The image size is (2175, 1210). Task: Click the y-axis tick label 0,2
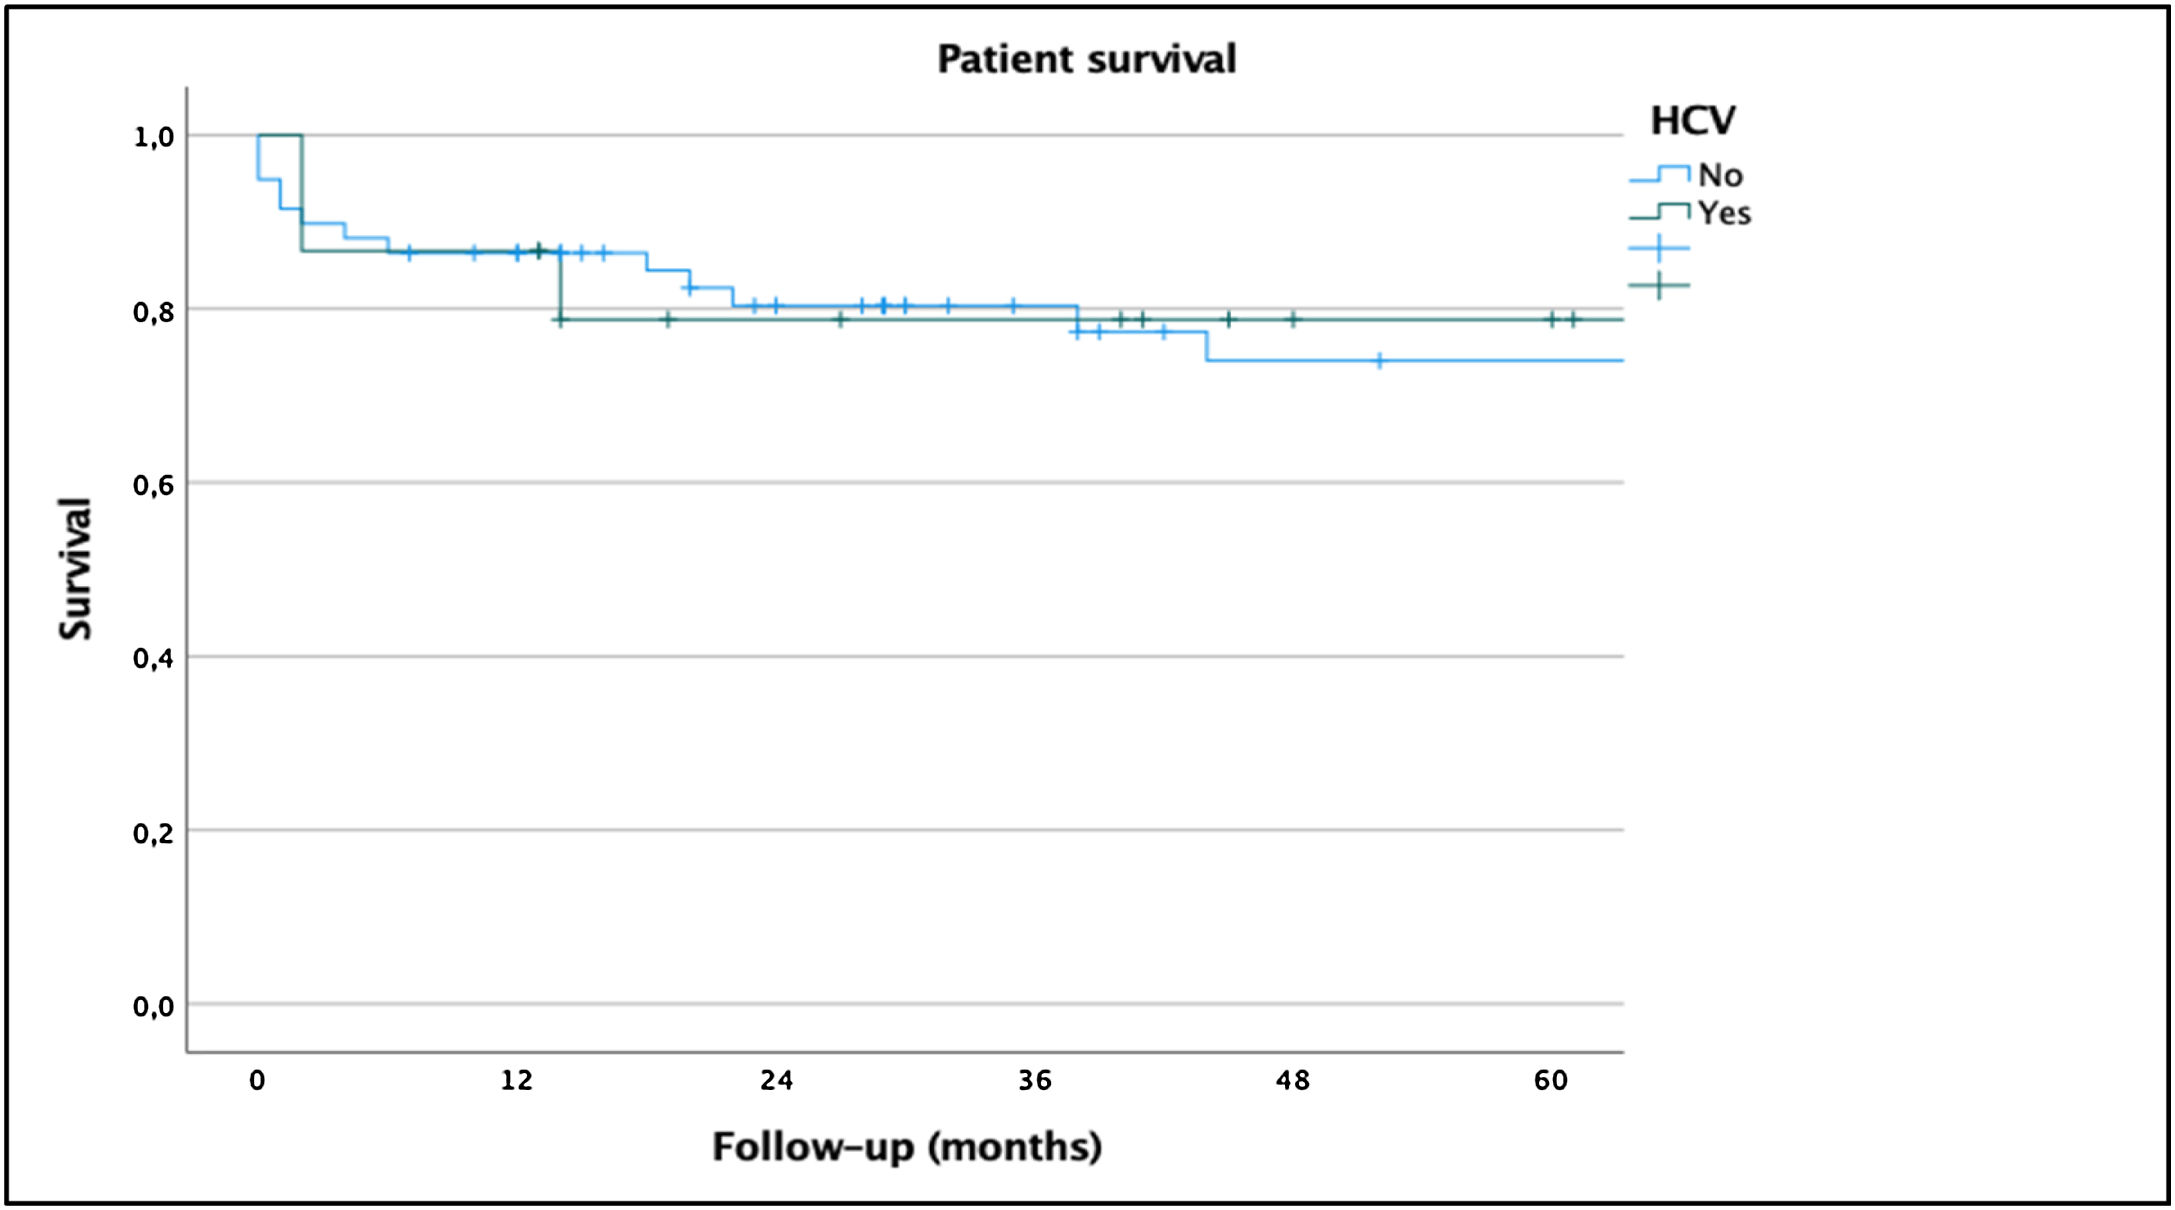pyautogui.click(x=153, y=832)
